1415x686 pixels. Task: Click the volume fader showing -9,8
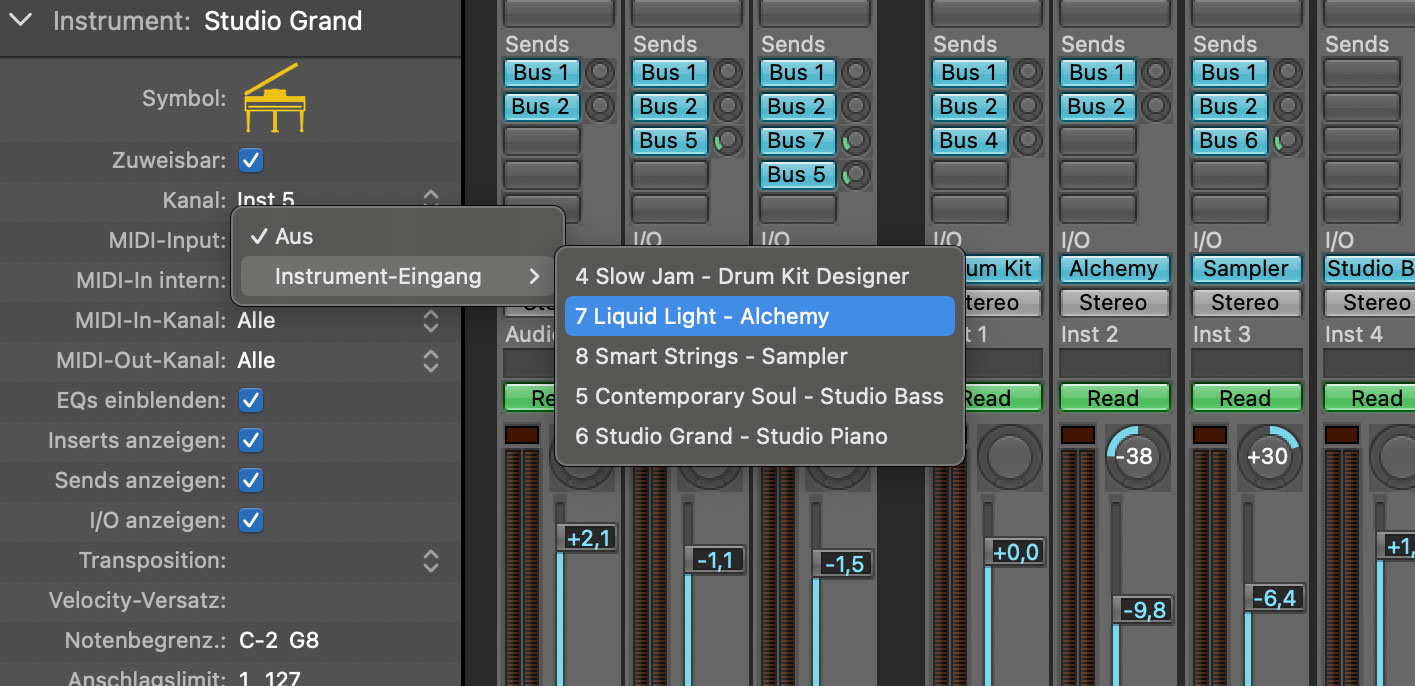(x=1143, y=609)
